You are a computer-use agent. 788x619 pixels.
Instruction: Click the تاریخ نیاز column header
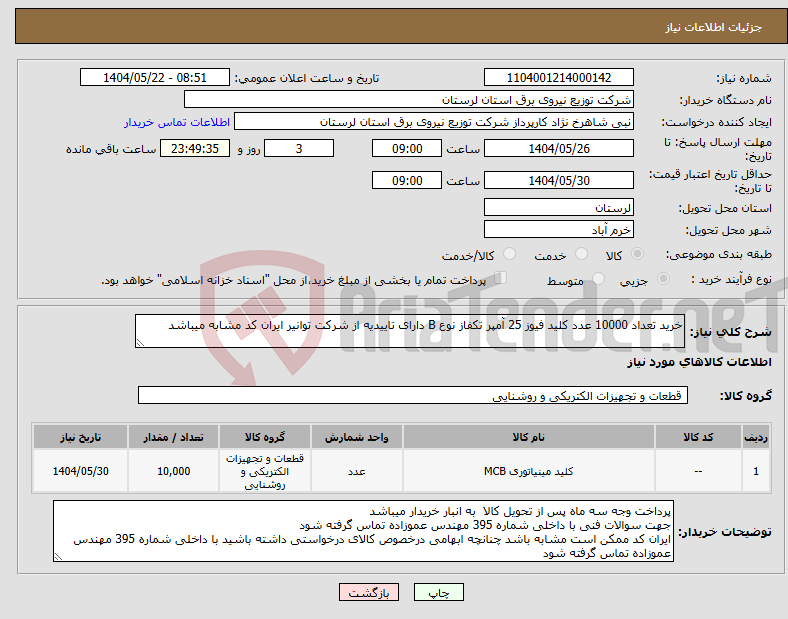80,437
